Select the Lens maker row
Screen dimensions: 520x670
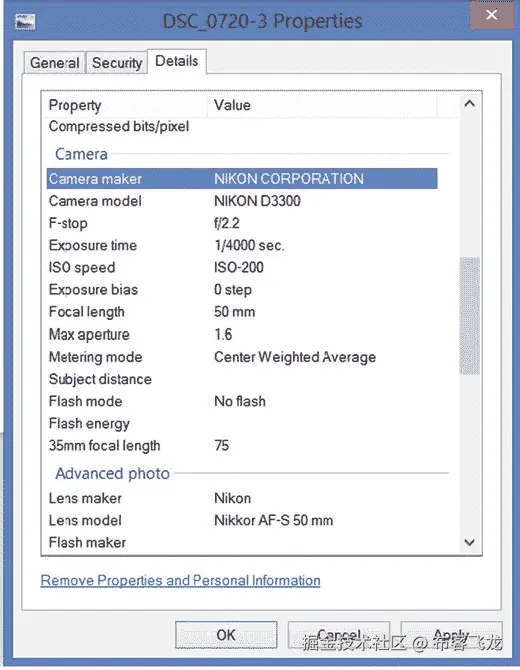coord(242,498)
